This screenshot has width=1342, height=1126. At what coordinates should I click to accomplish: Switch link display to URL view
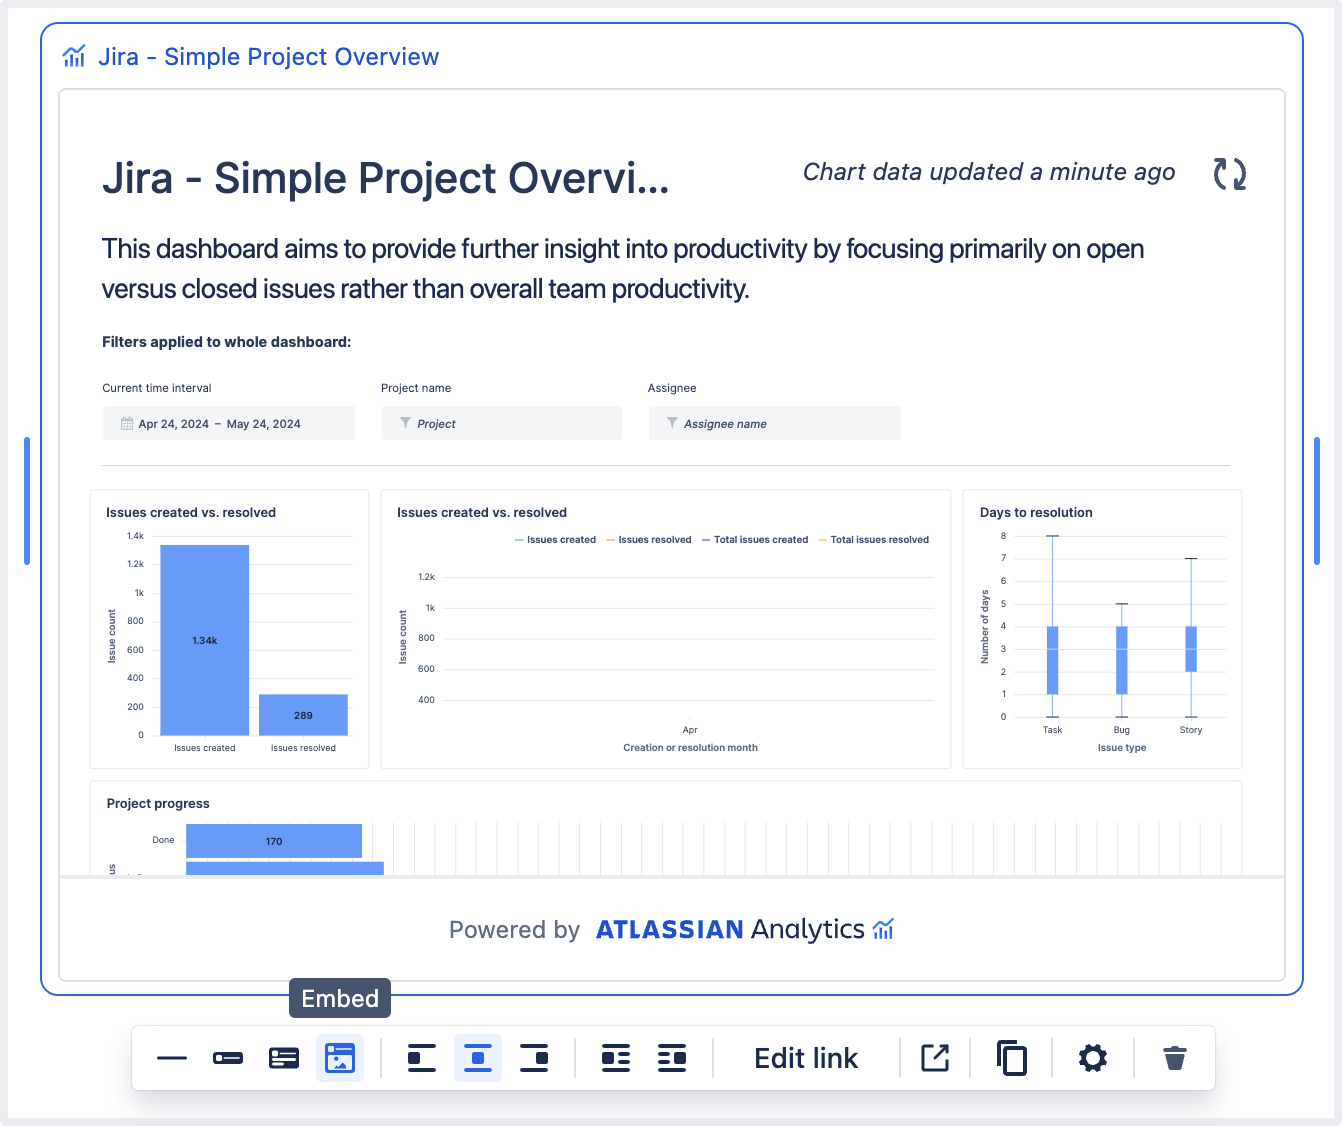(x=172, y=1058)
